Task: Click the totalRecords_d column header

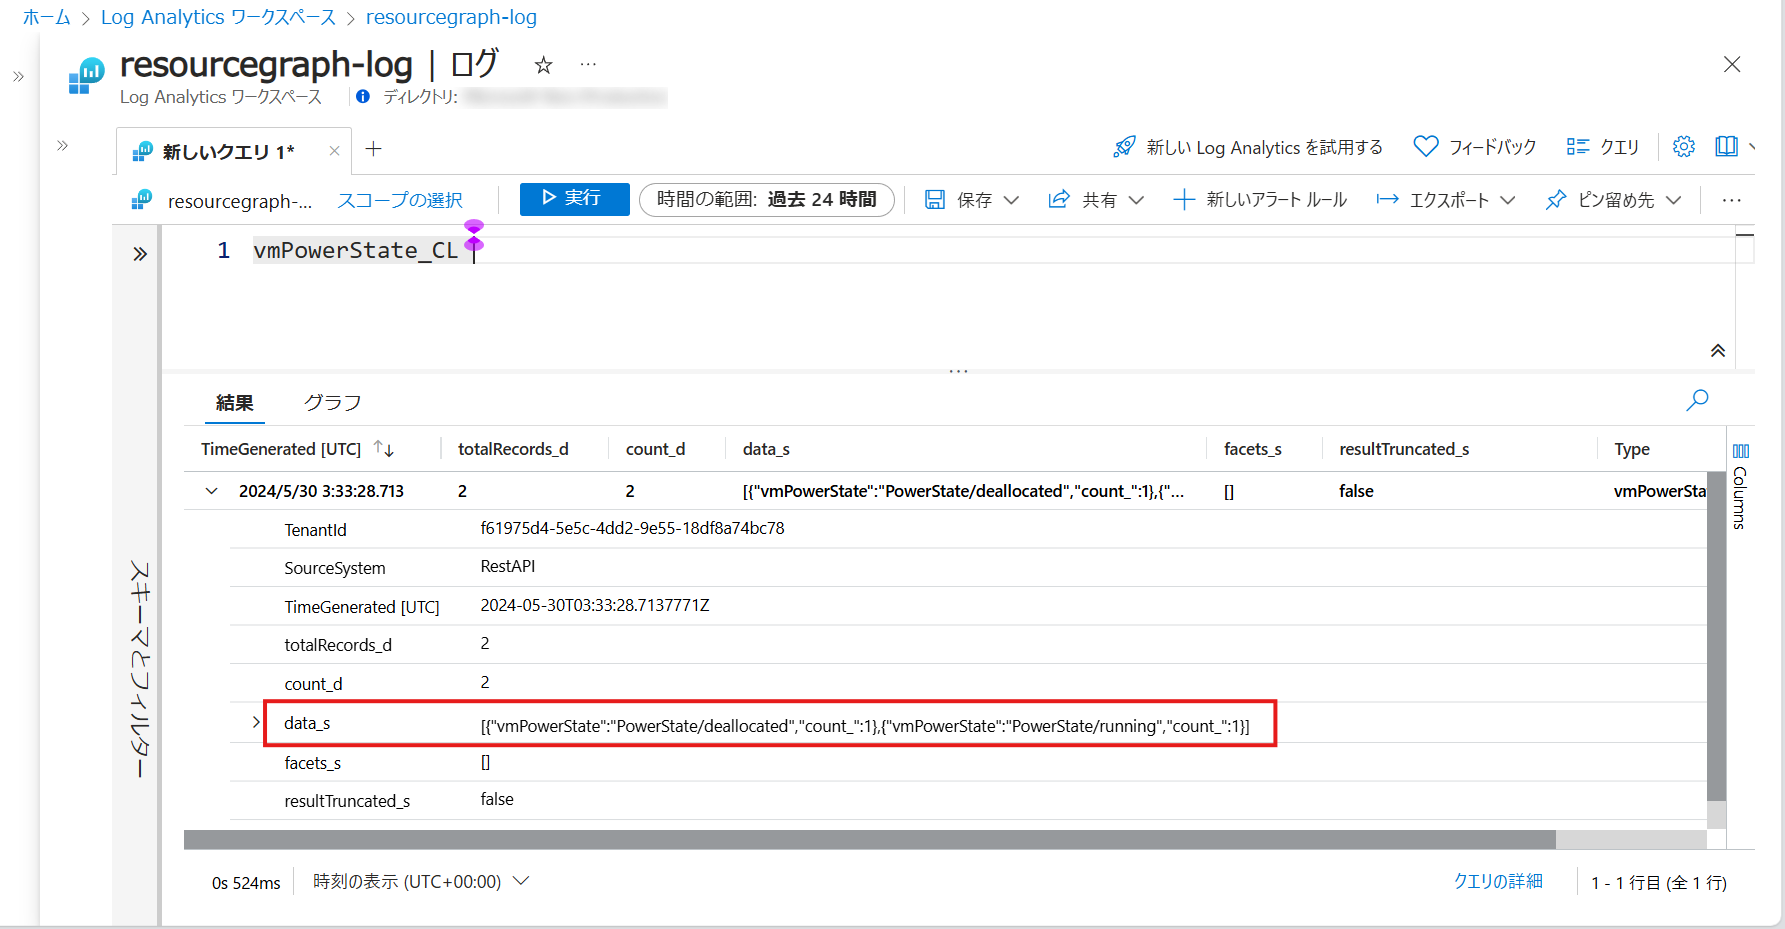Action: (x=513, y=449)
